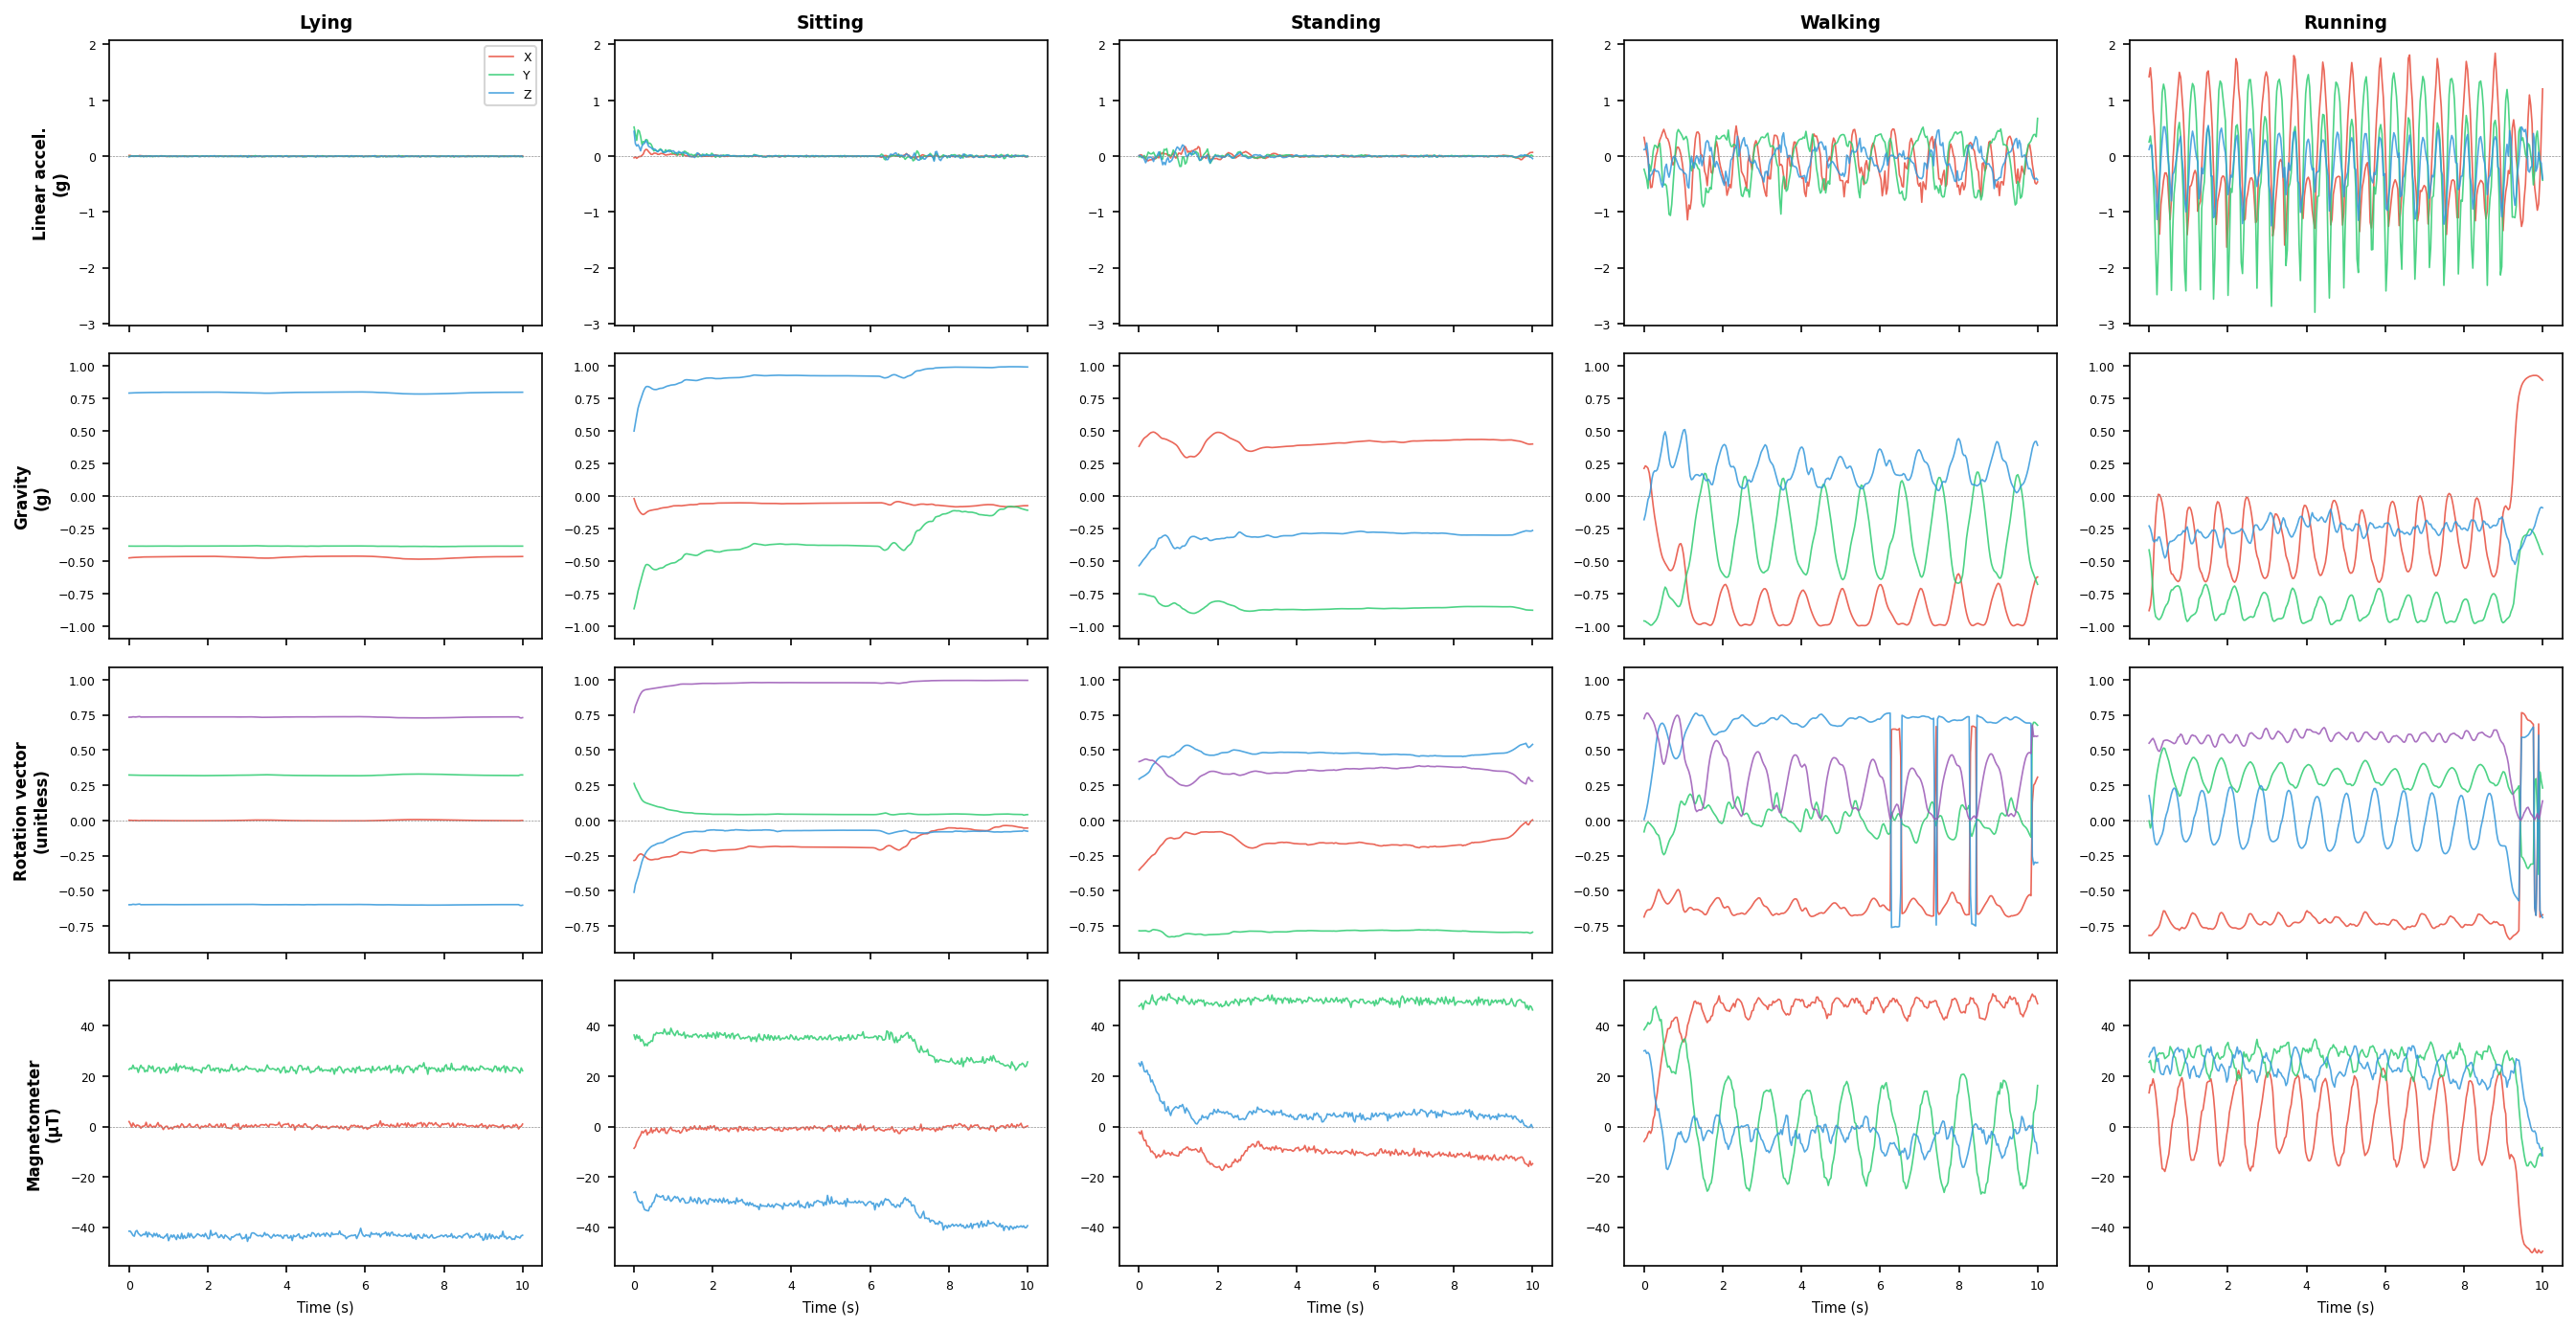
Task: Open the Lying linear acceleration plot
Action: click(x=326, y=183)
